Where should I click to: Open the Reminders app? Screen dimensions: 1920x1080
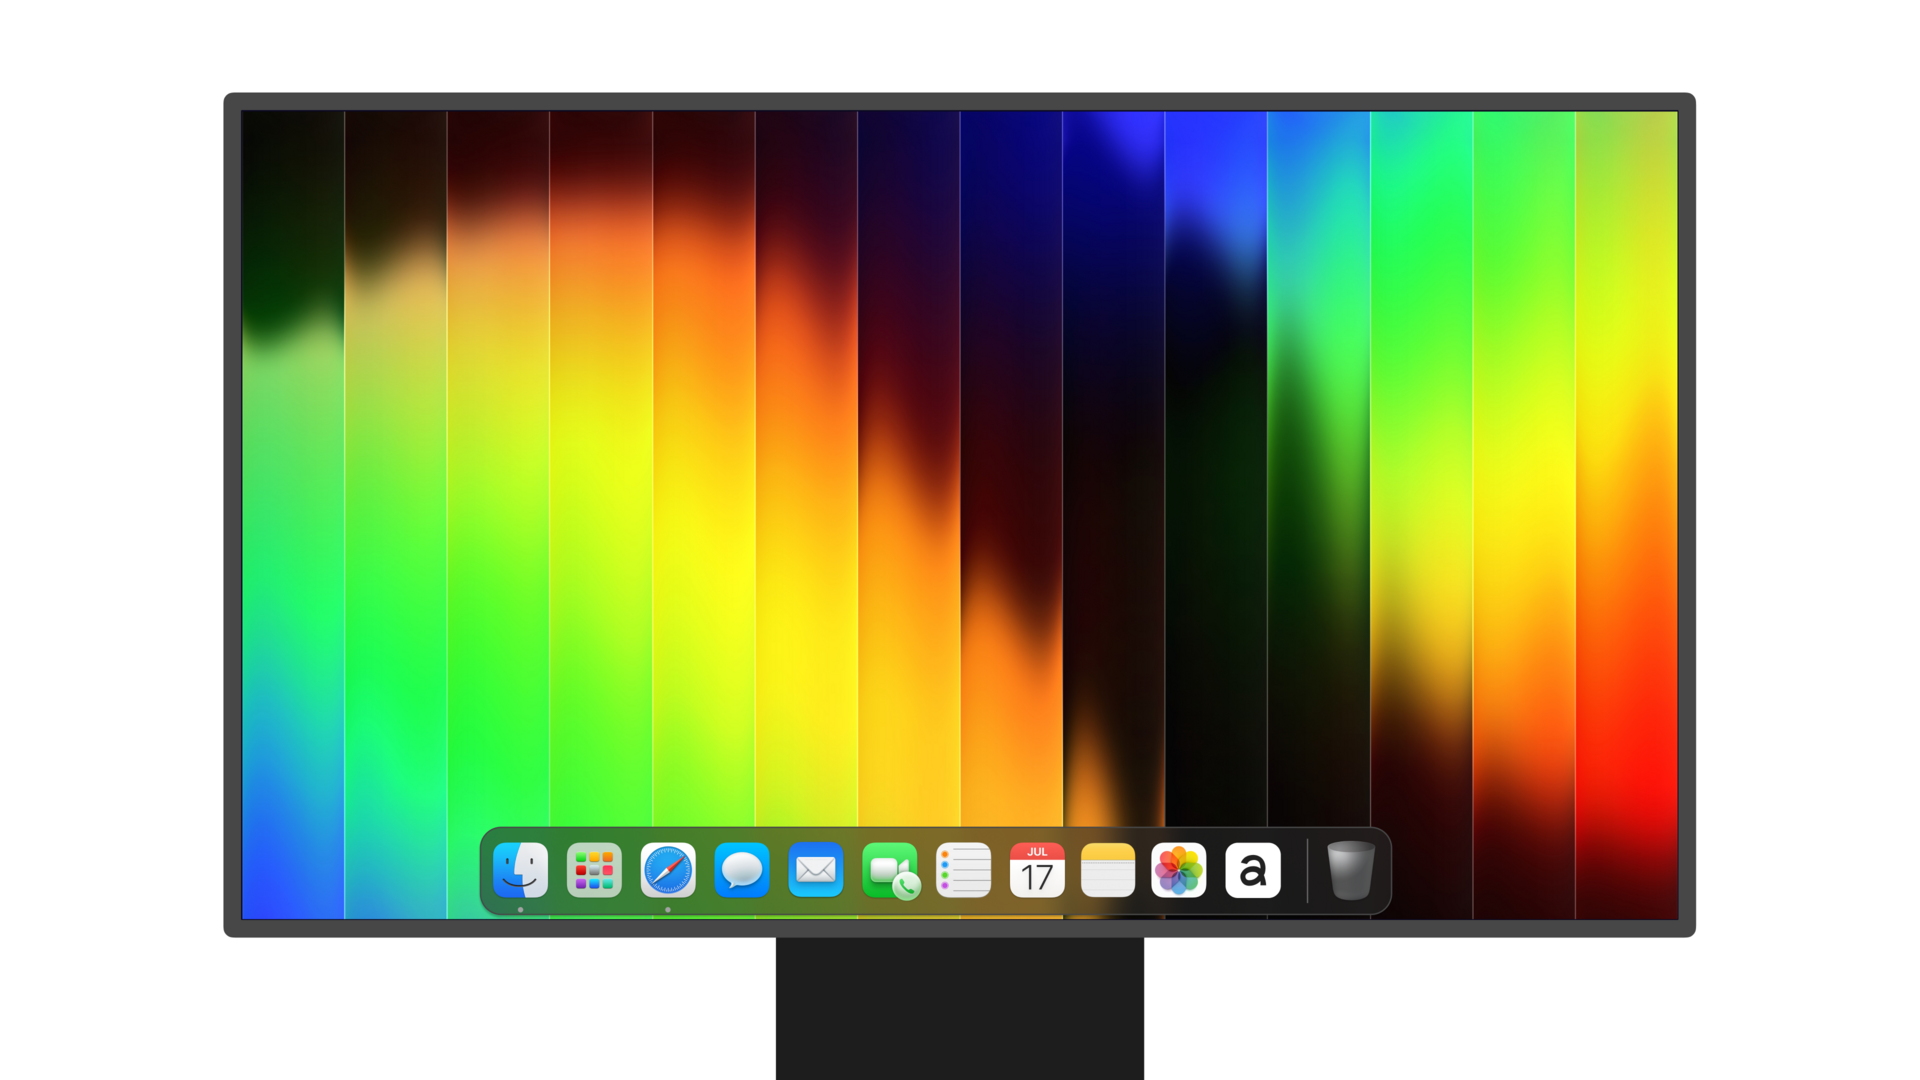963,869
